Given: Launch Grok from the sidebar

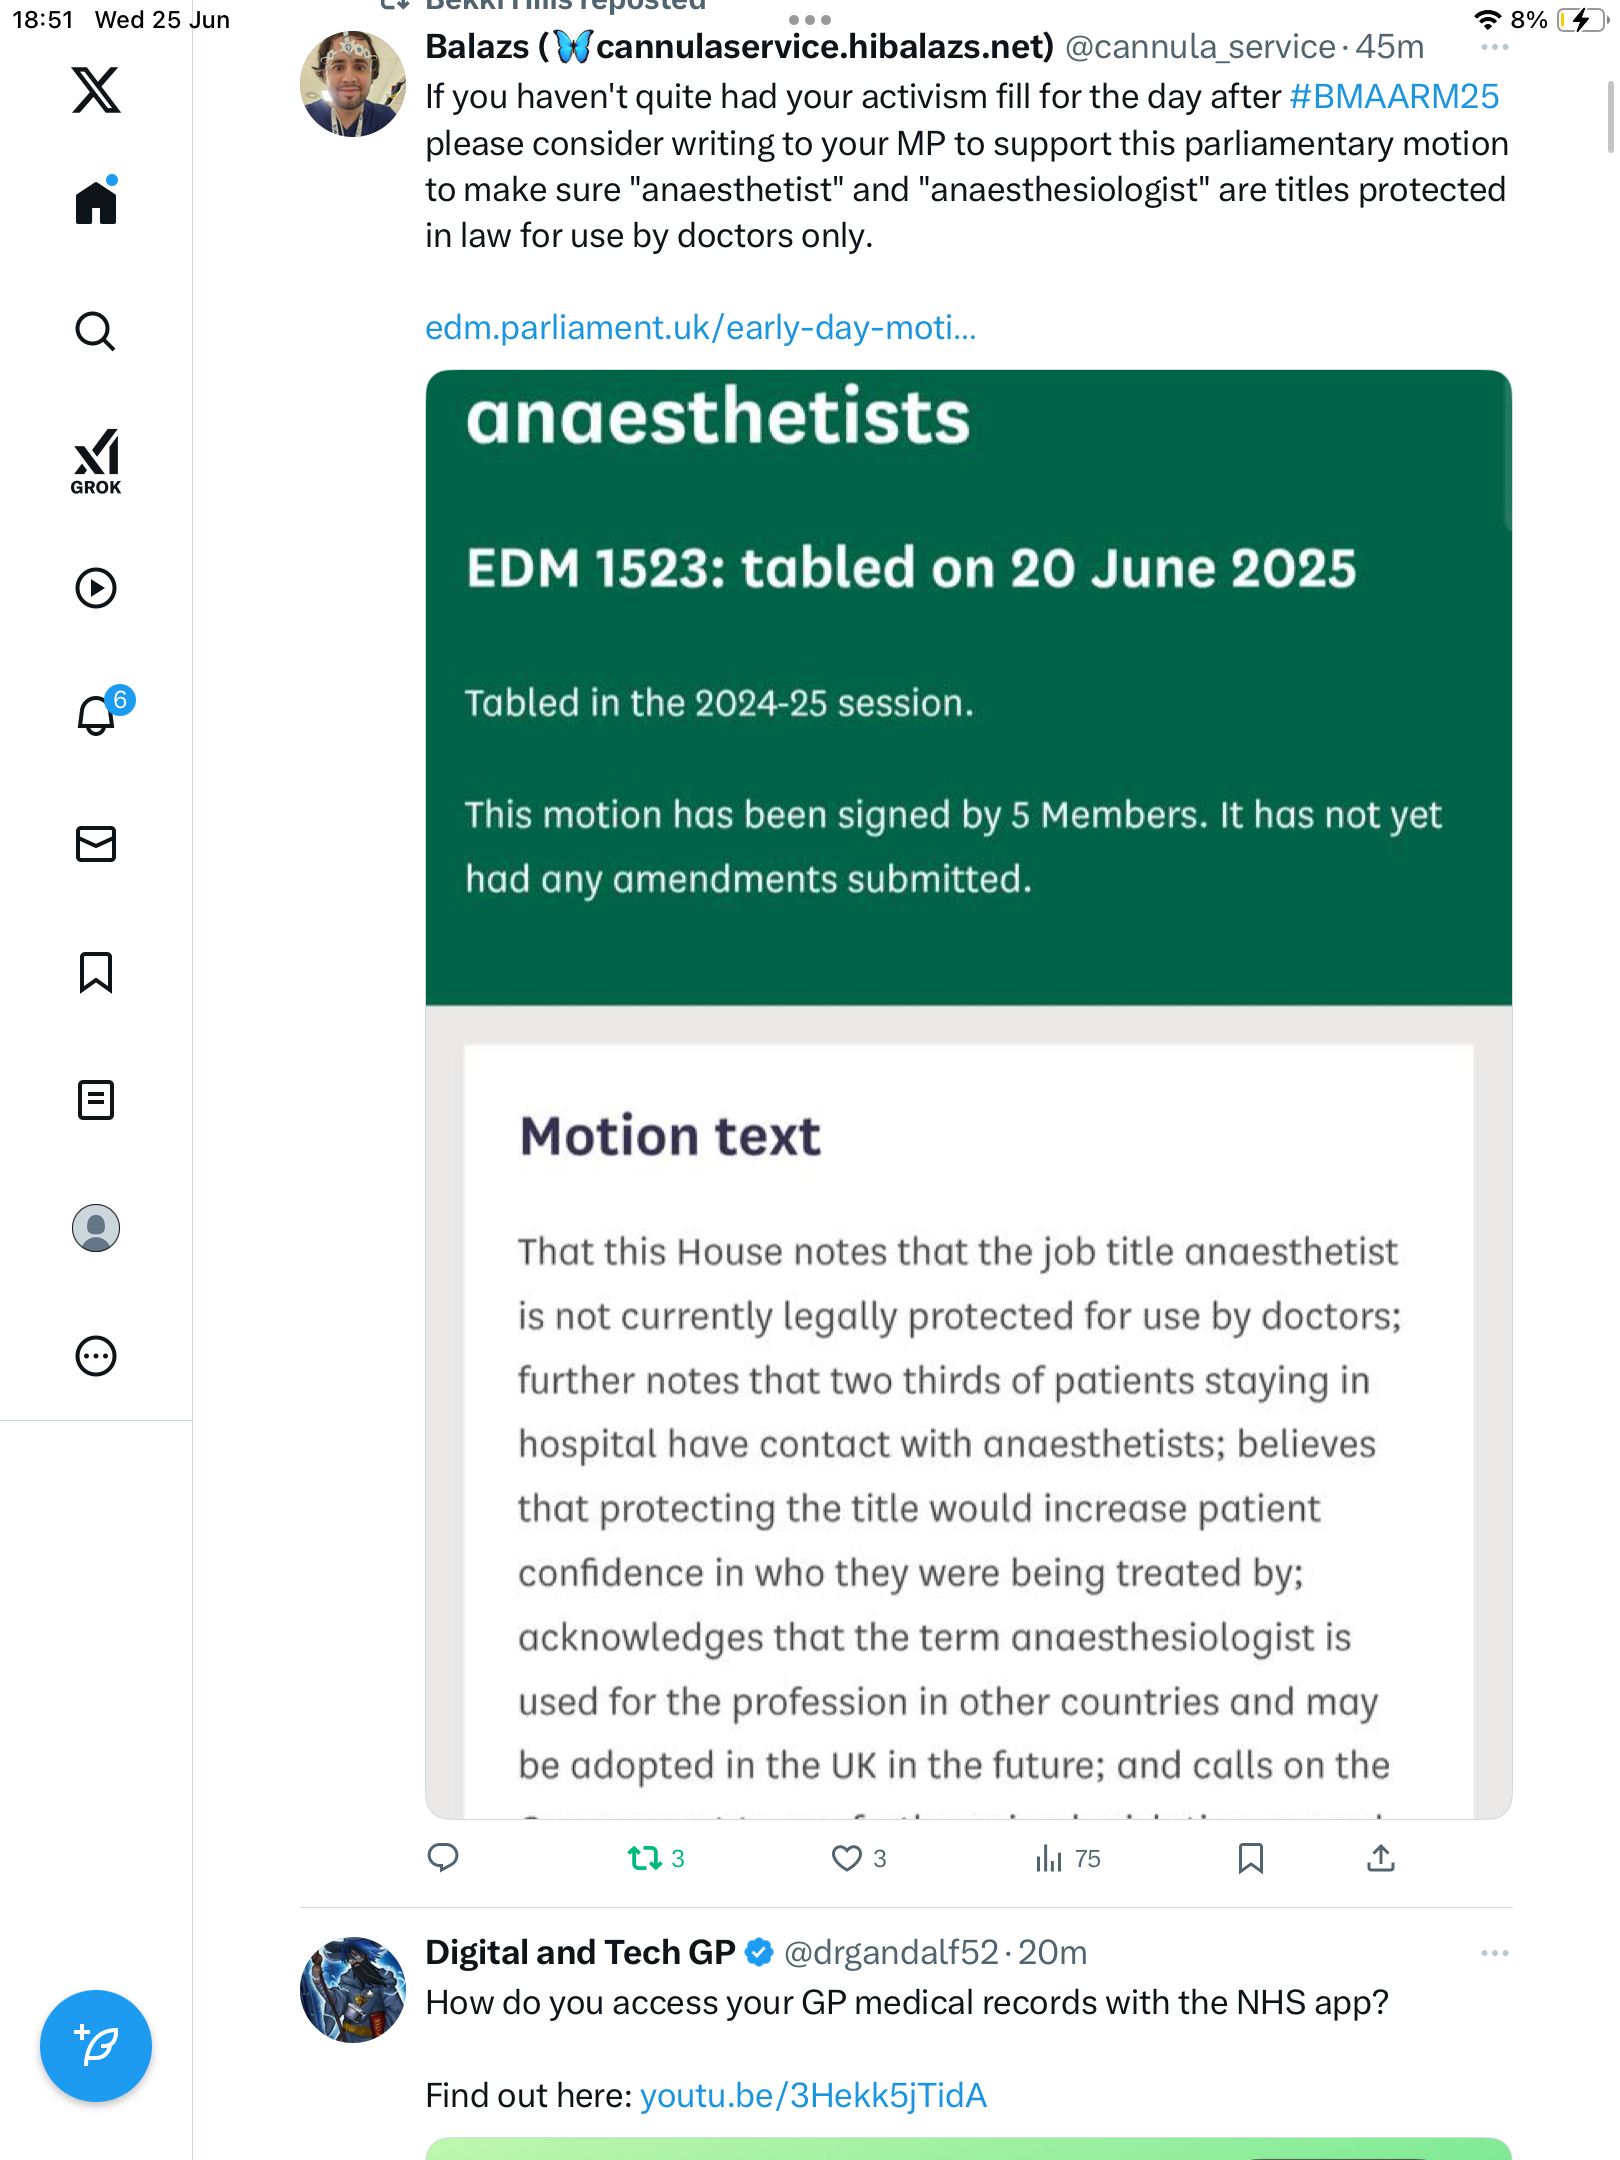Looking at the screenshot, I should pyautogui.click(x=96, y=462).
